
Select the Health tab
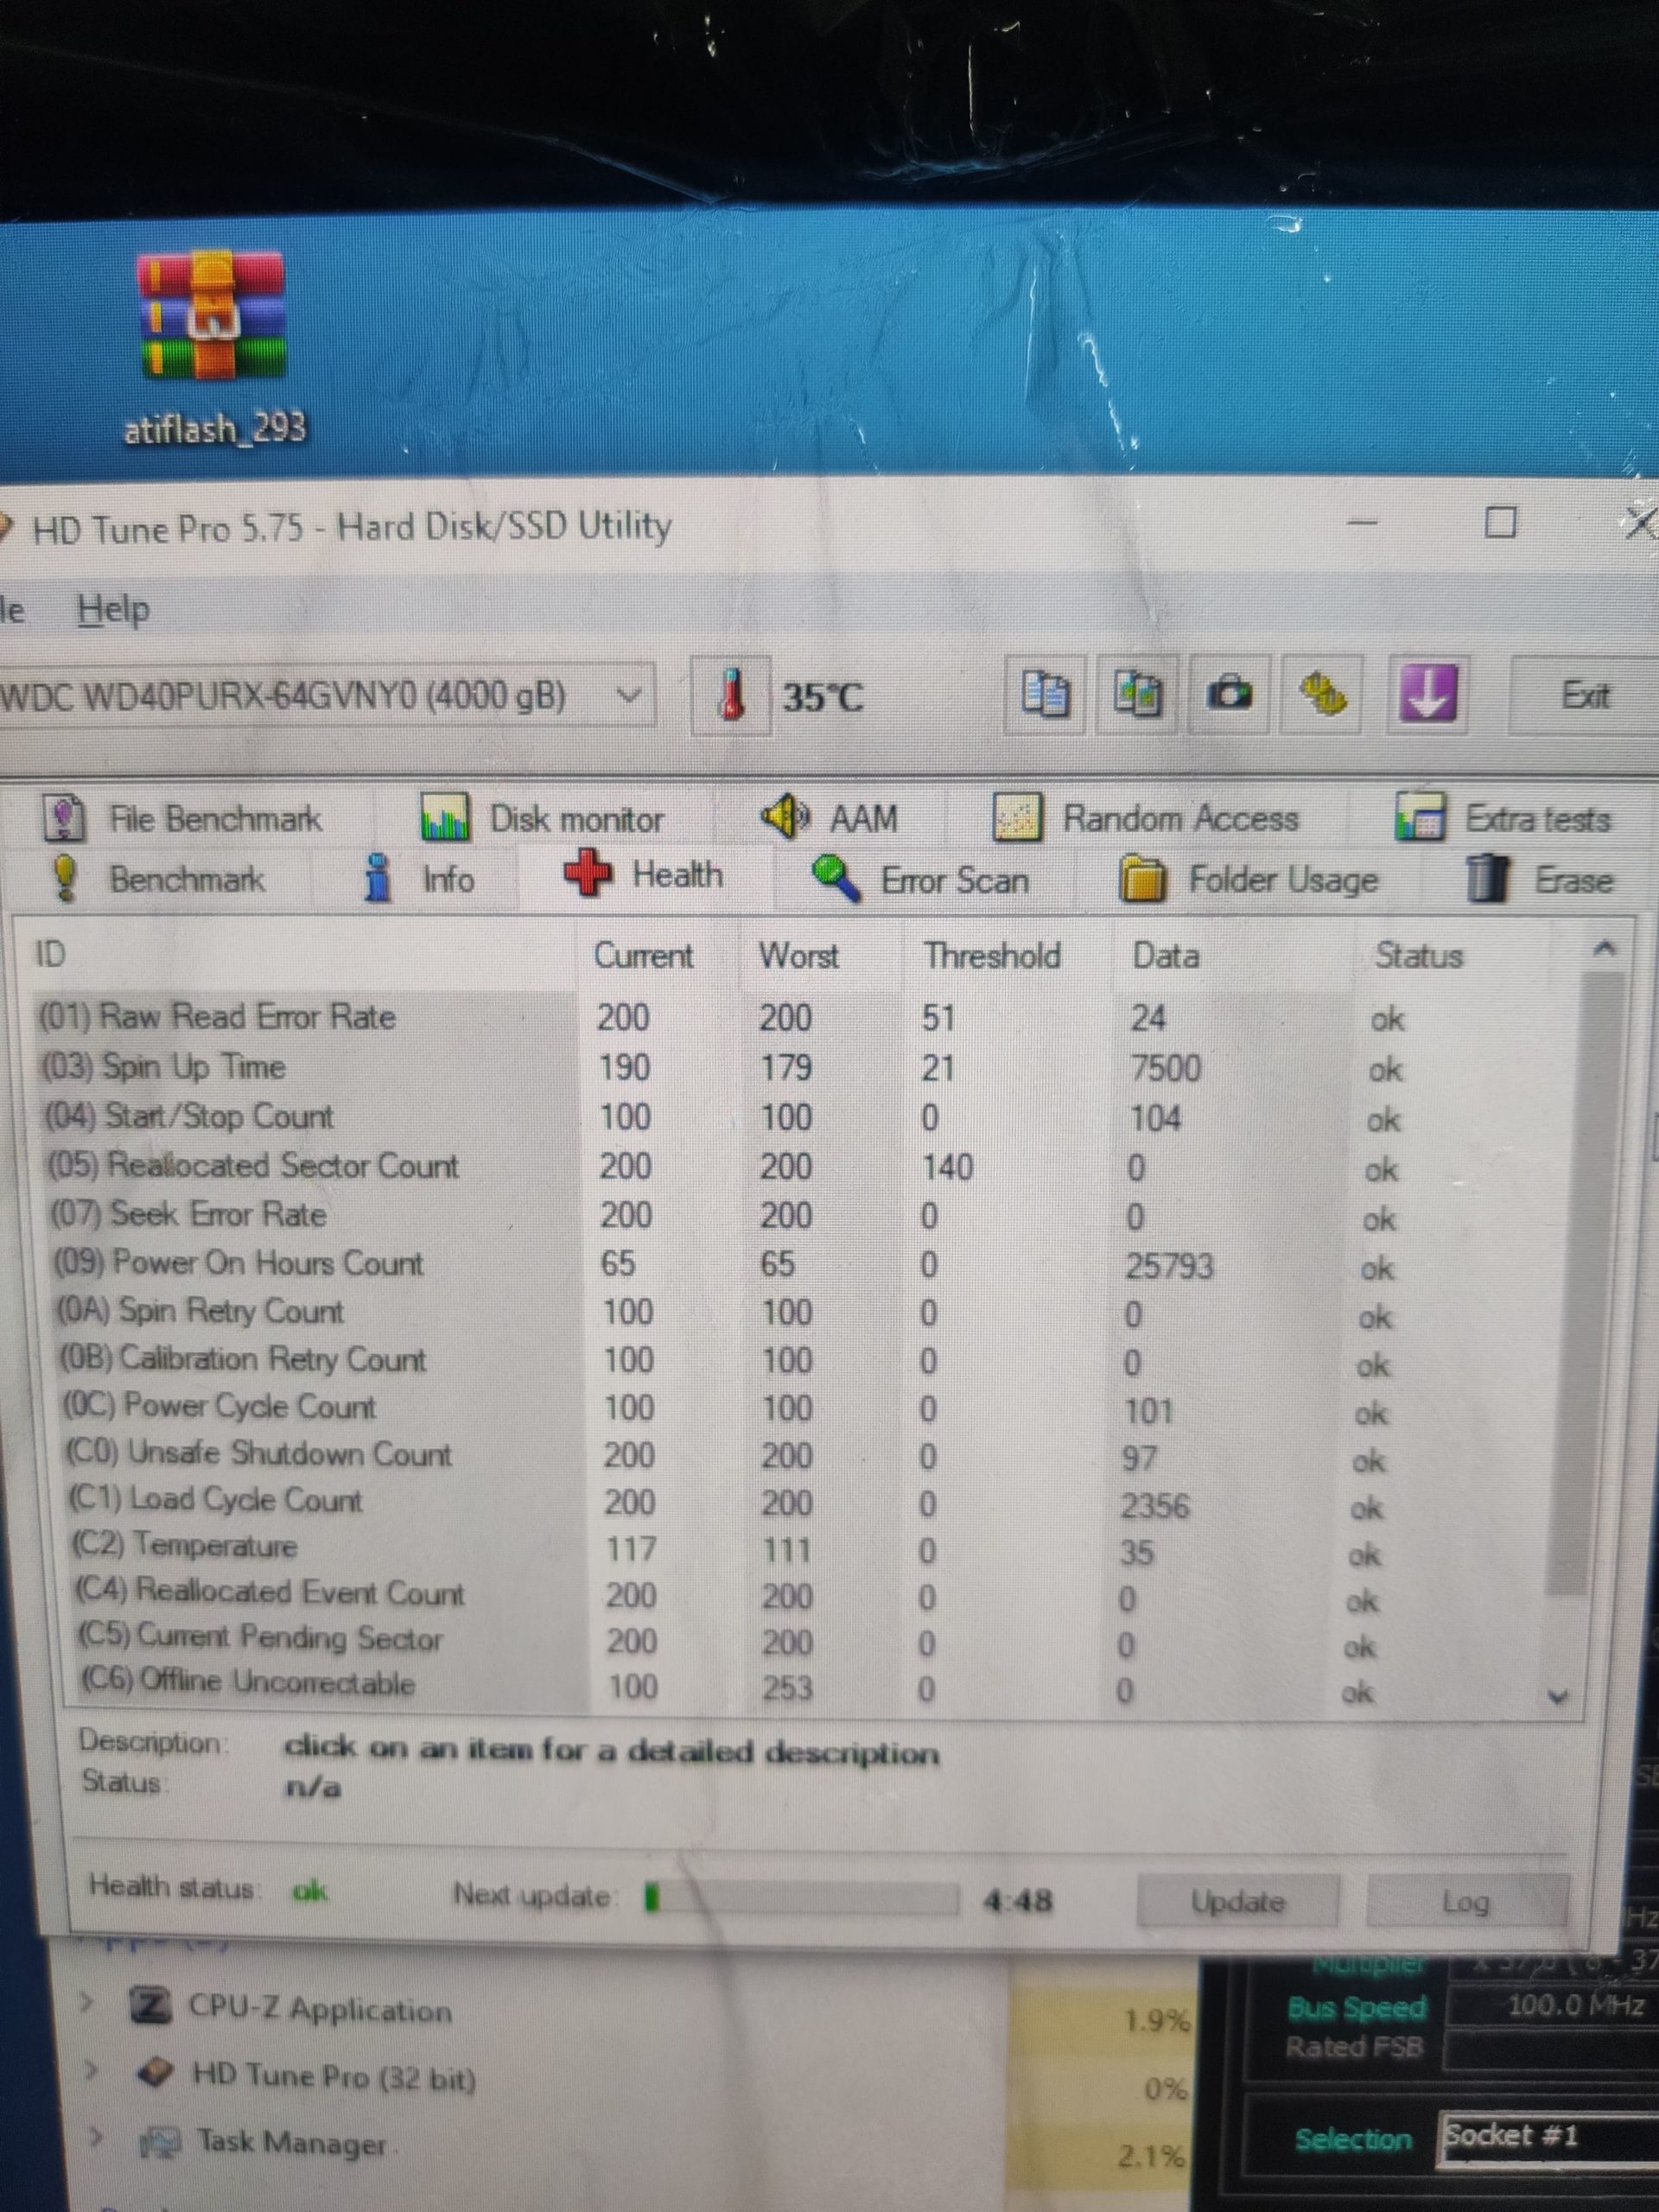(x=643, y=875)
